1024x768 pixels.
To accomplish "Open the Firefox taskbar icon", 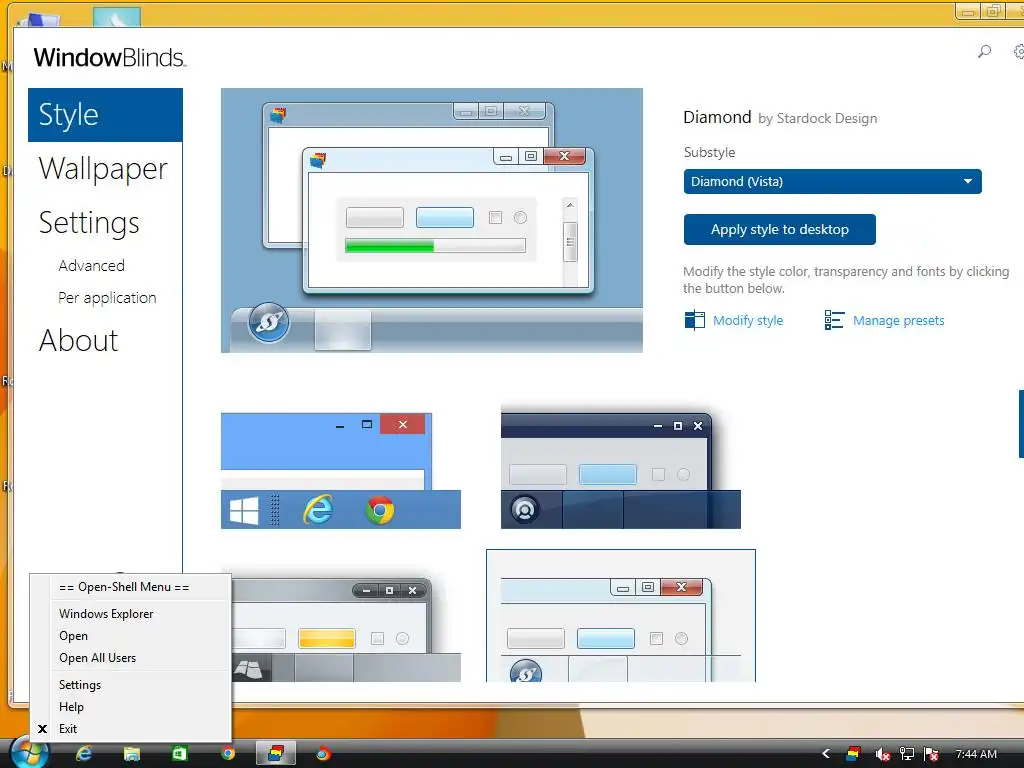I will pos(323,754).
